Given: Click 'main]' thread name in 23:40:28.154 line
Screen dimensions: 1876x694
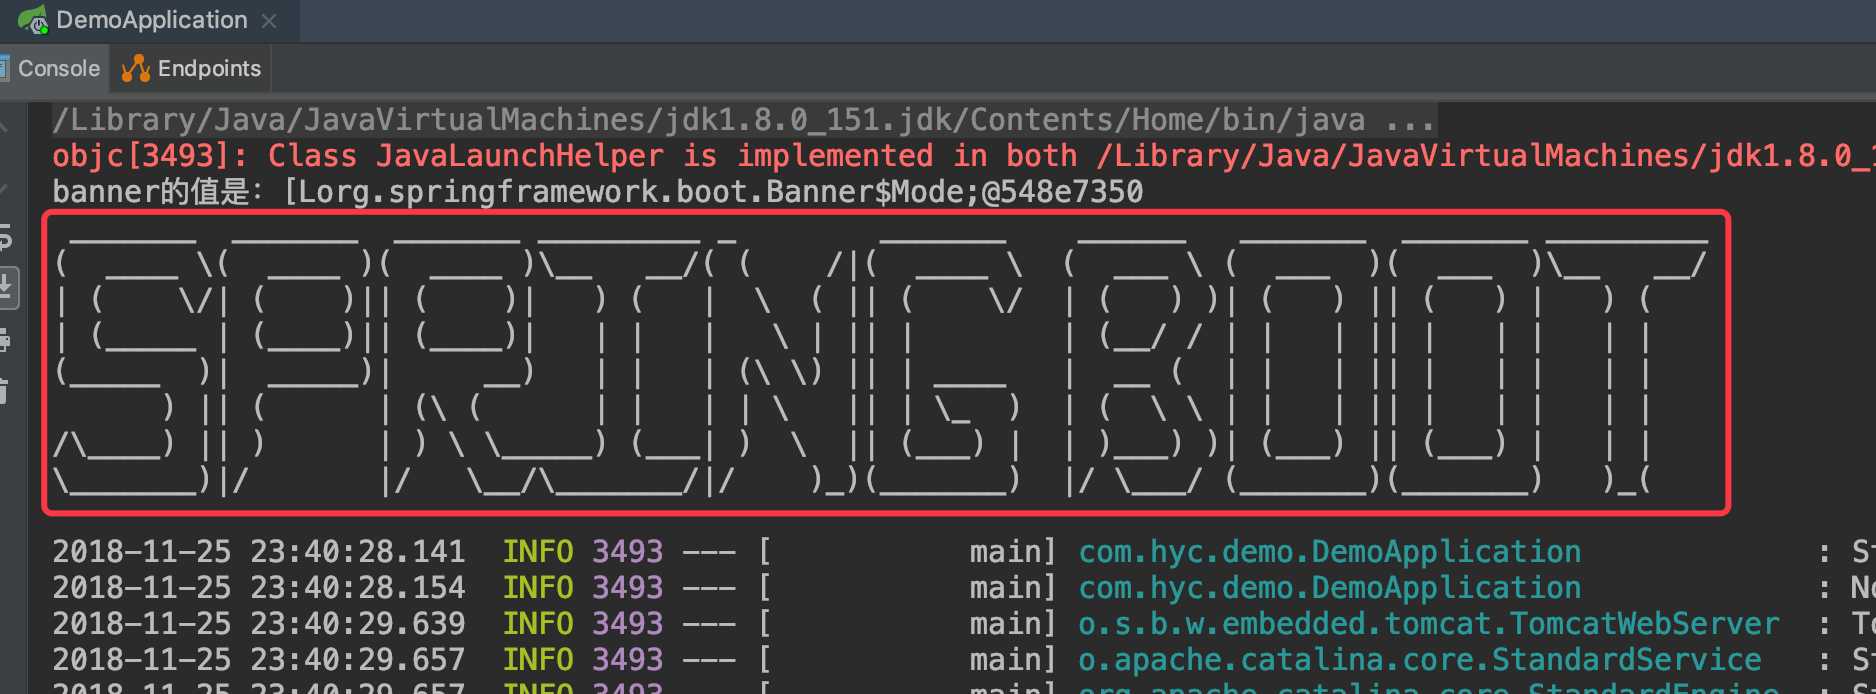Looking at the screenshot, I should [x=1013, y=588].
